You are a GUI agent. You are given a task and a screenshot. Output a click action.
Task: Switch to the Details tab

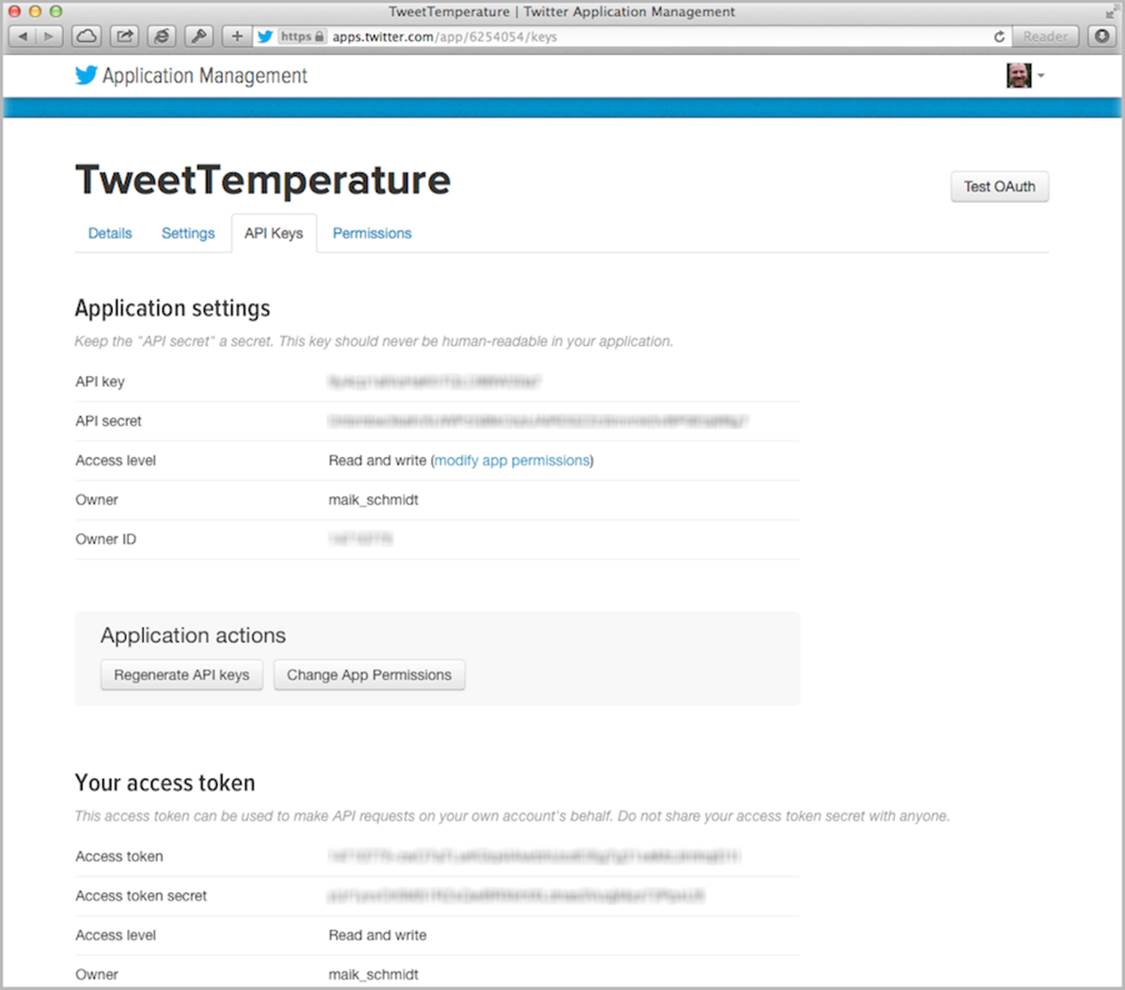110,233
